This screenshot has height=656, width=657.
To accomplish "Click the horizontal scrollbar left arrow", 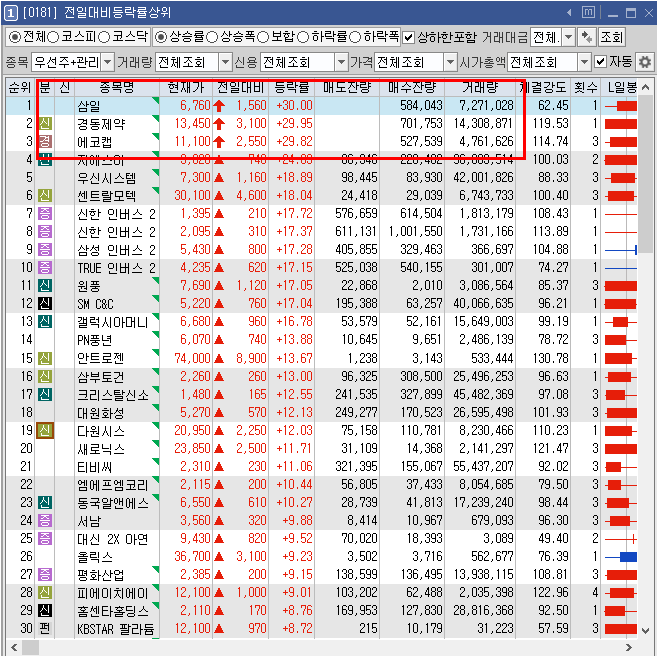I will pos(14,648).
